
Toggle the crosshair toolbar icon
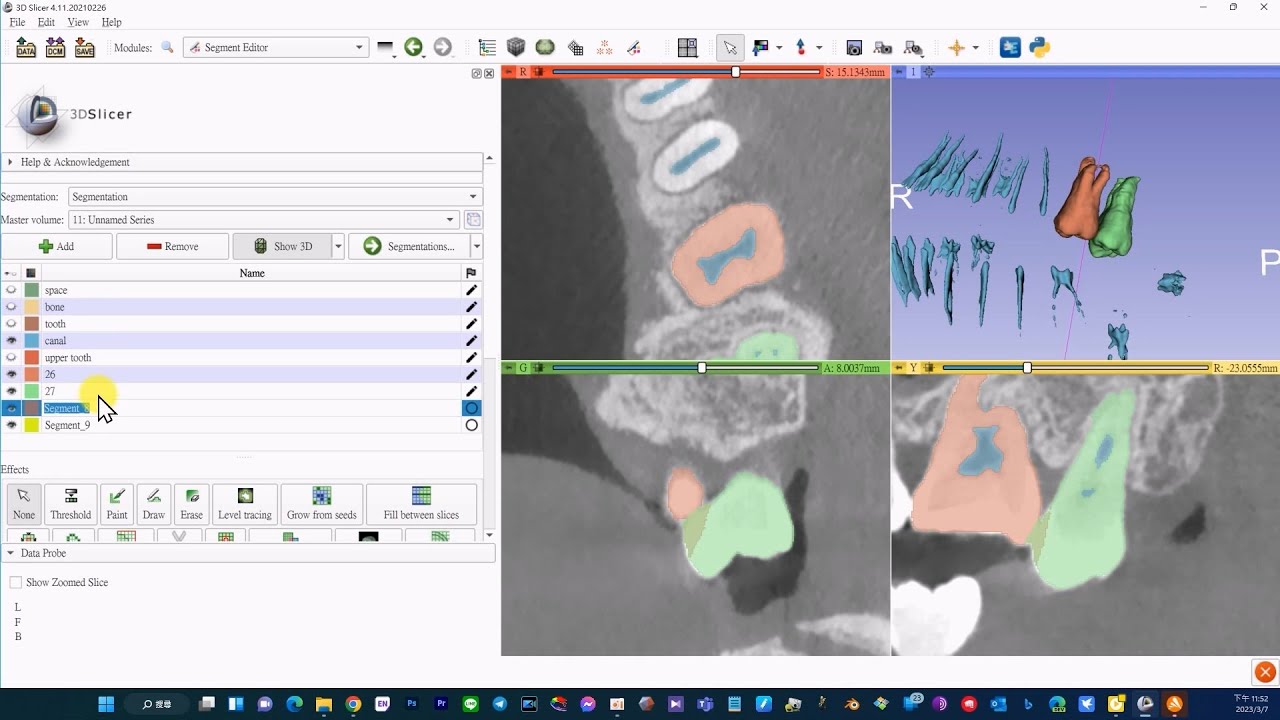click(956, 47)
